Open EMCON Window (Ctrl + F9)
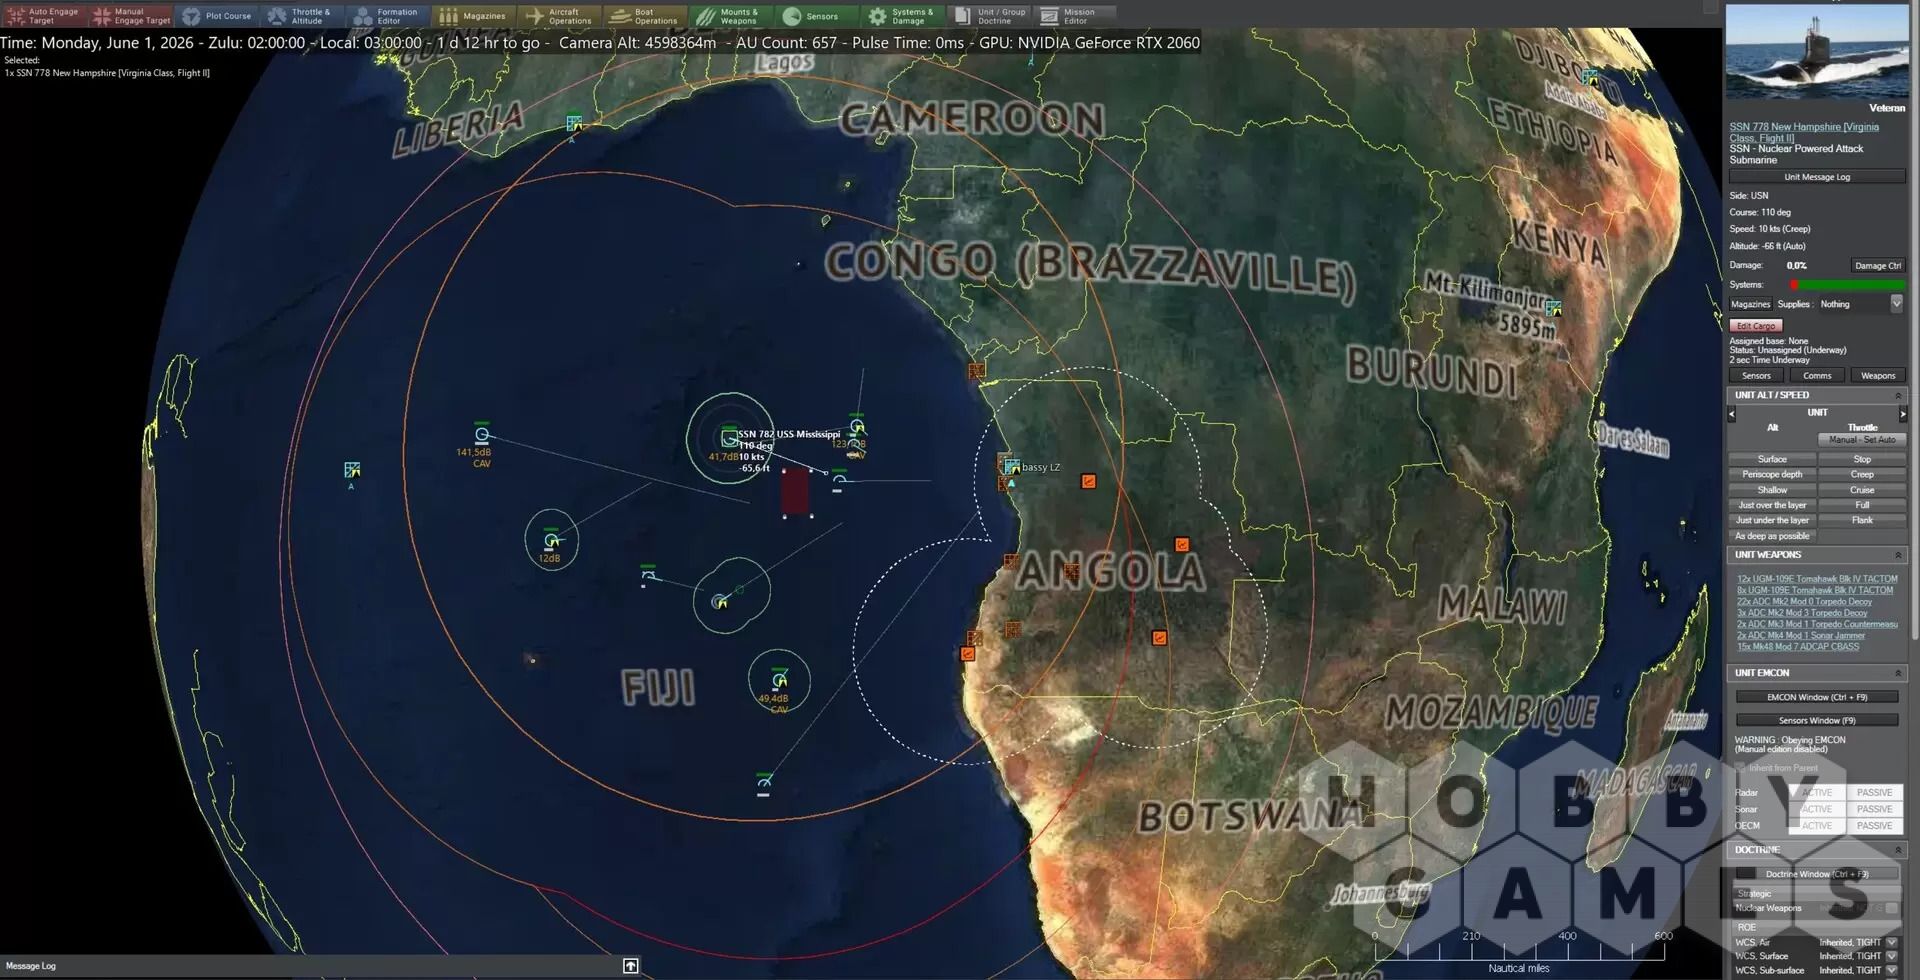Viewport: 1920px width, 980px height. [x=1816, y=697]
